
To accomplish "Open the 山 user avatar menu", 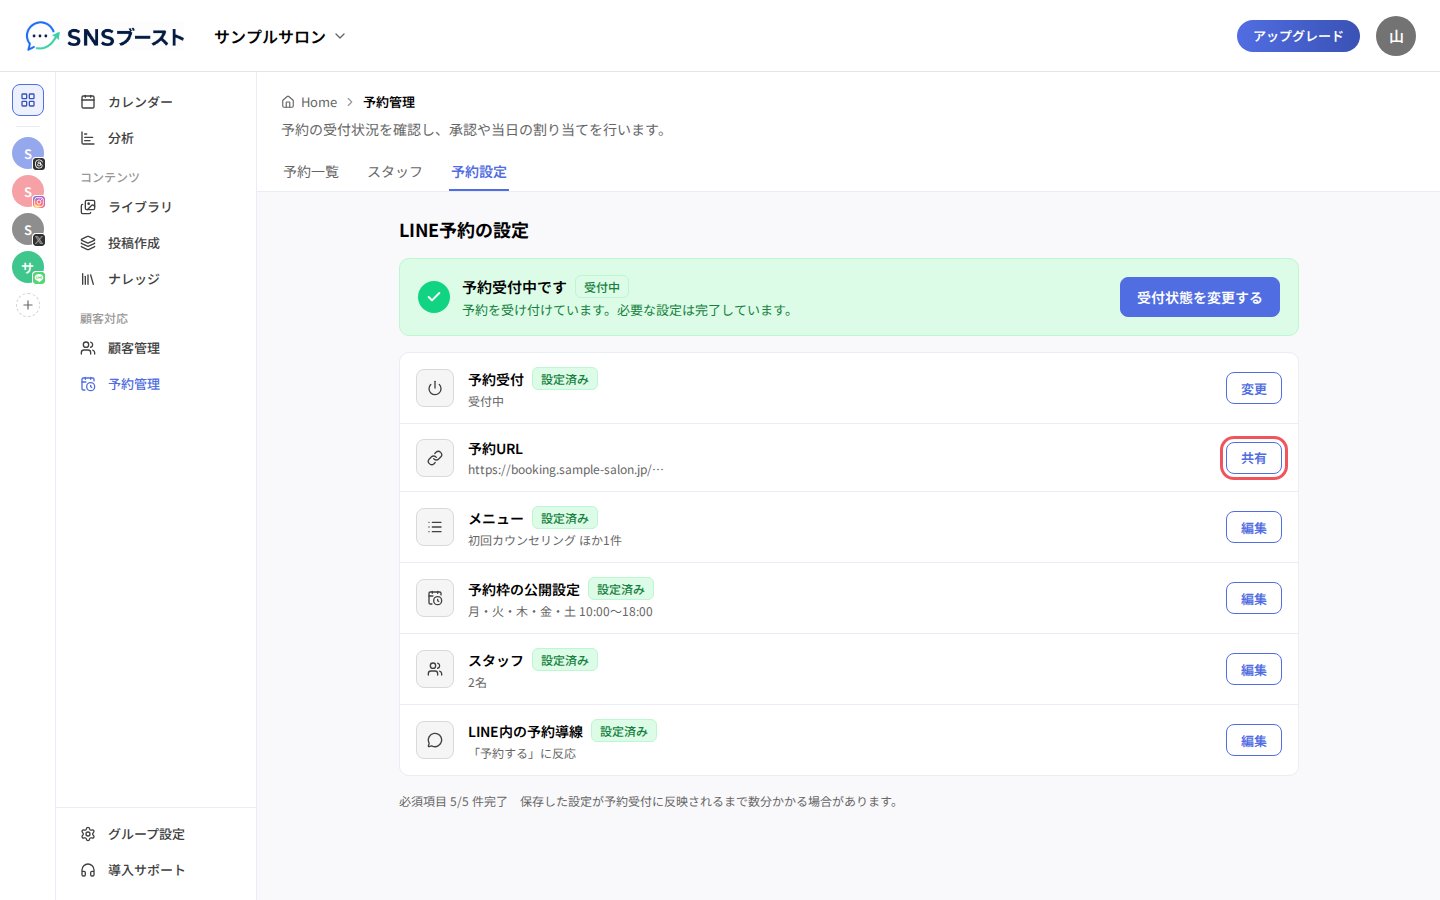I will coord(1396,36).
